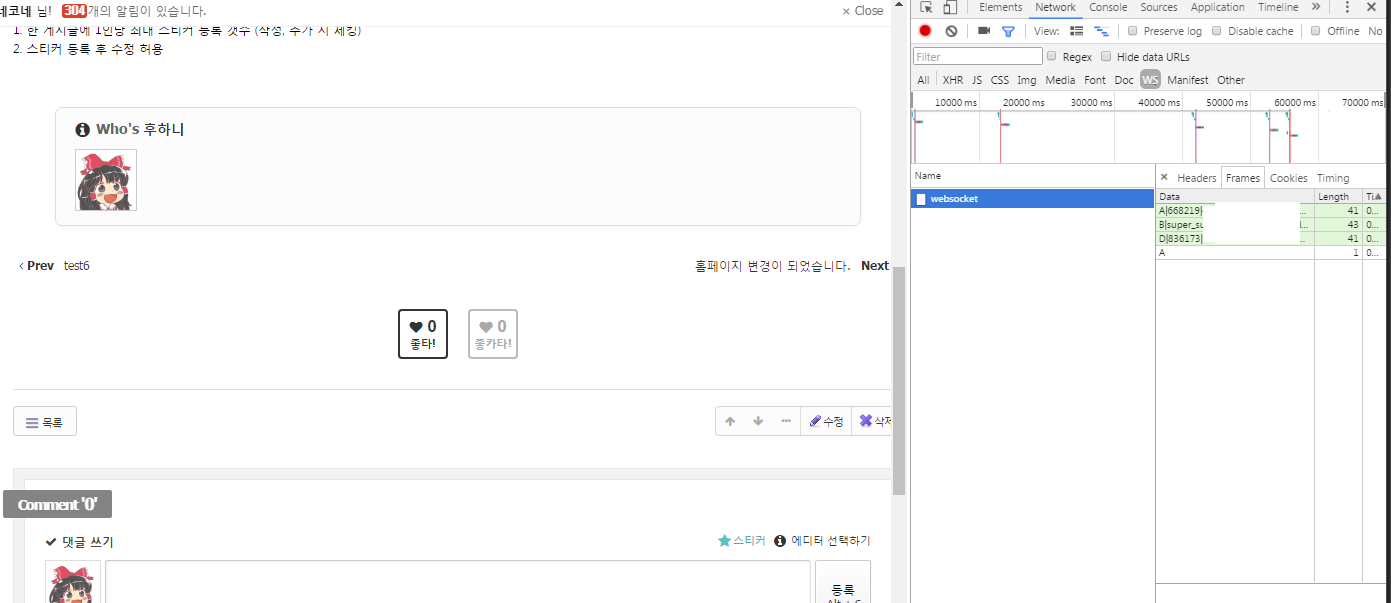The image size is (1391, 603).
Task: Select the frame starting with B|super_su
Action: tap(1271, 225)
